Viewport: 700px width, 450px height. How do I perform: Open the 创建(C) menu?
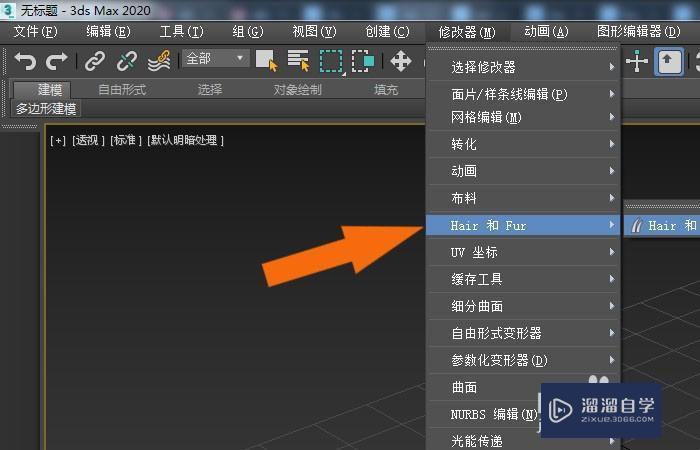coord(387,32)
